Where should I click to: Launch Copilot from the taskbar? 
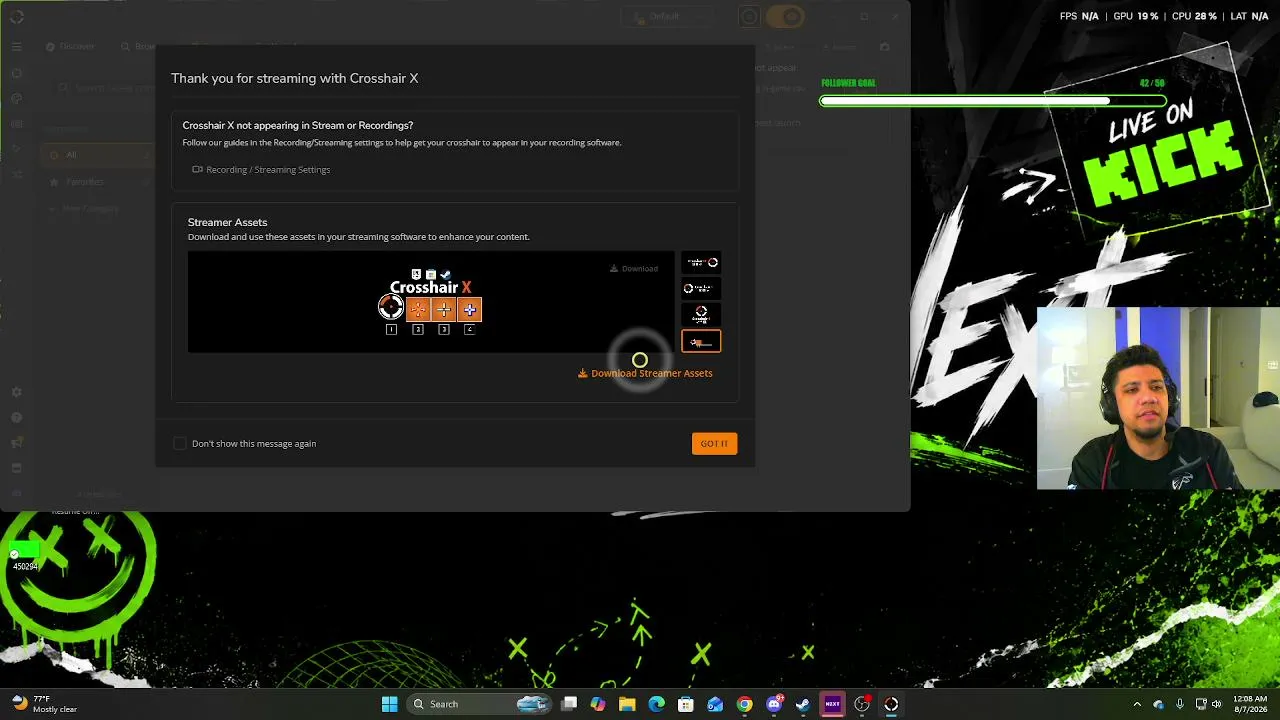pos(598,704)
